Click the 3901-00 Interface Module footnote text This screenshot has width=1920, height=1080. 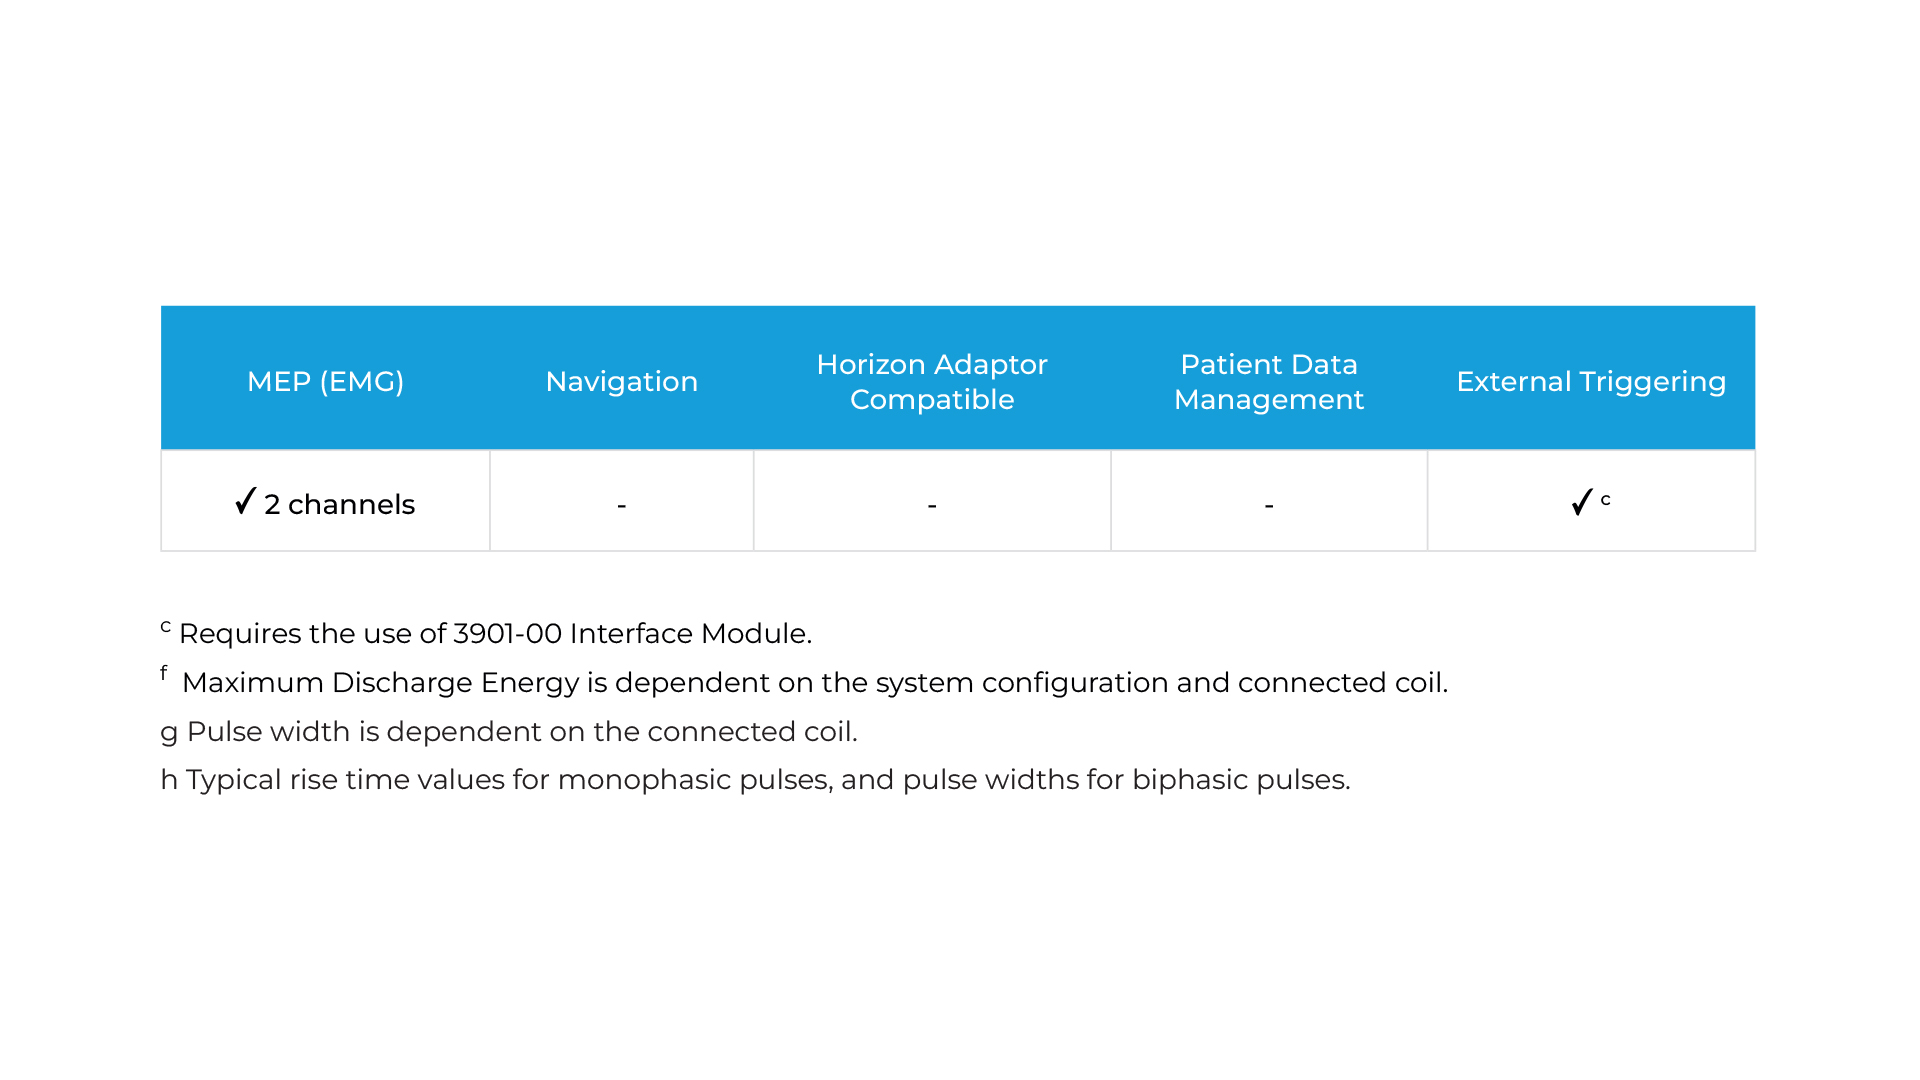tap(495, 633)
